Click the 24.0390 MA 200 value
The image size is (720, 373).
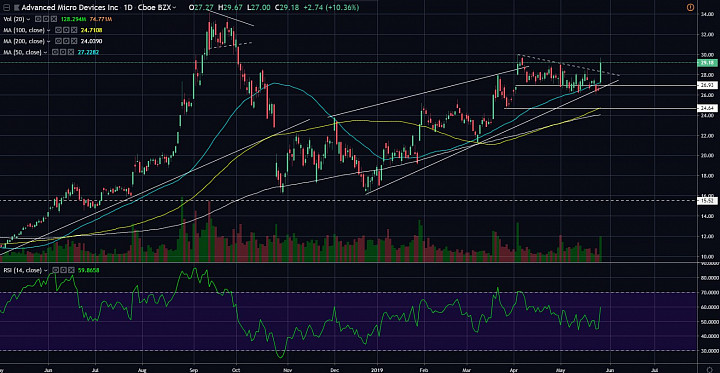(91, 41)
